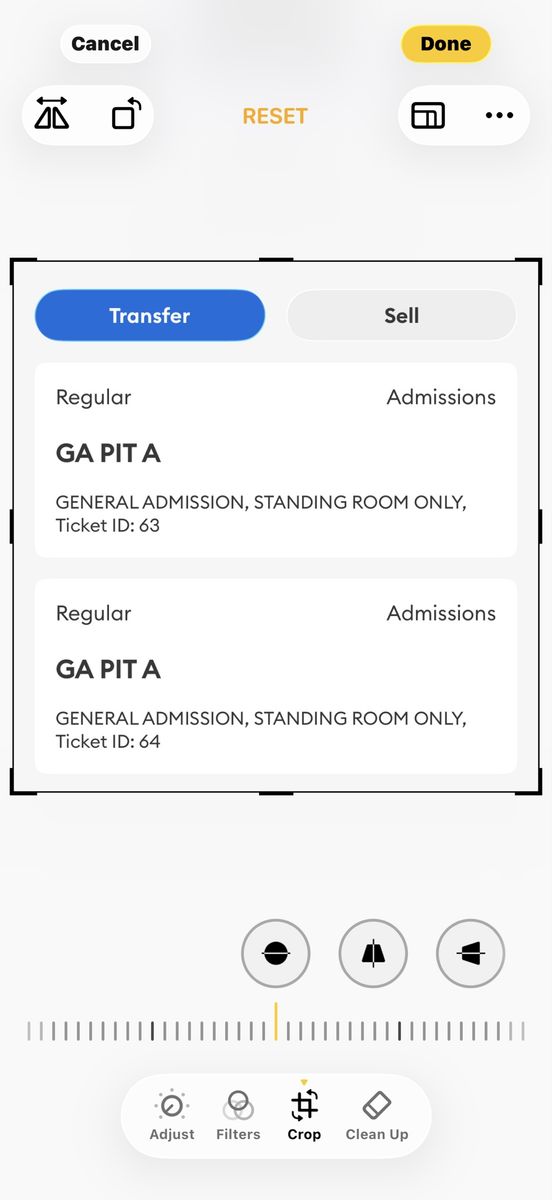
Task: Tap the rotate image icon
Action: (126, 116)
